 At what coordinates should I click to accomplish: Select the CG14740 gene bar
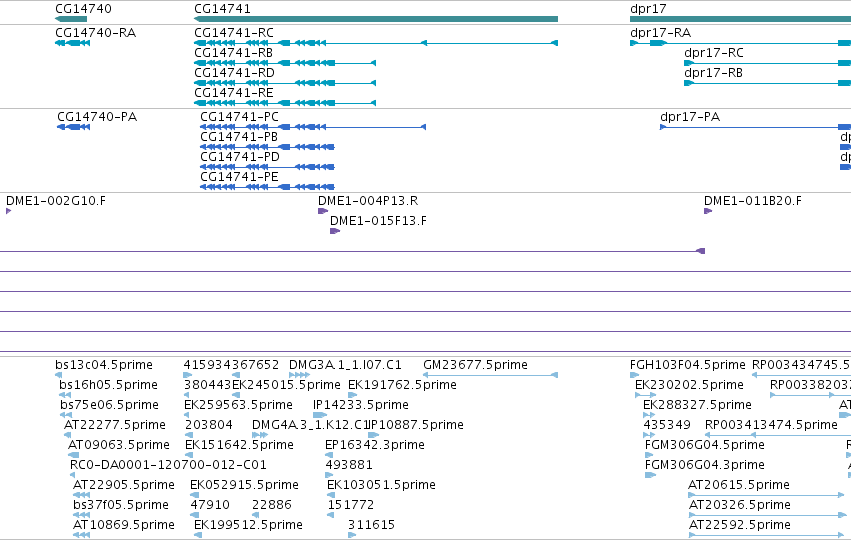(71, 19)
